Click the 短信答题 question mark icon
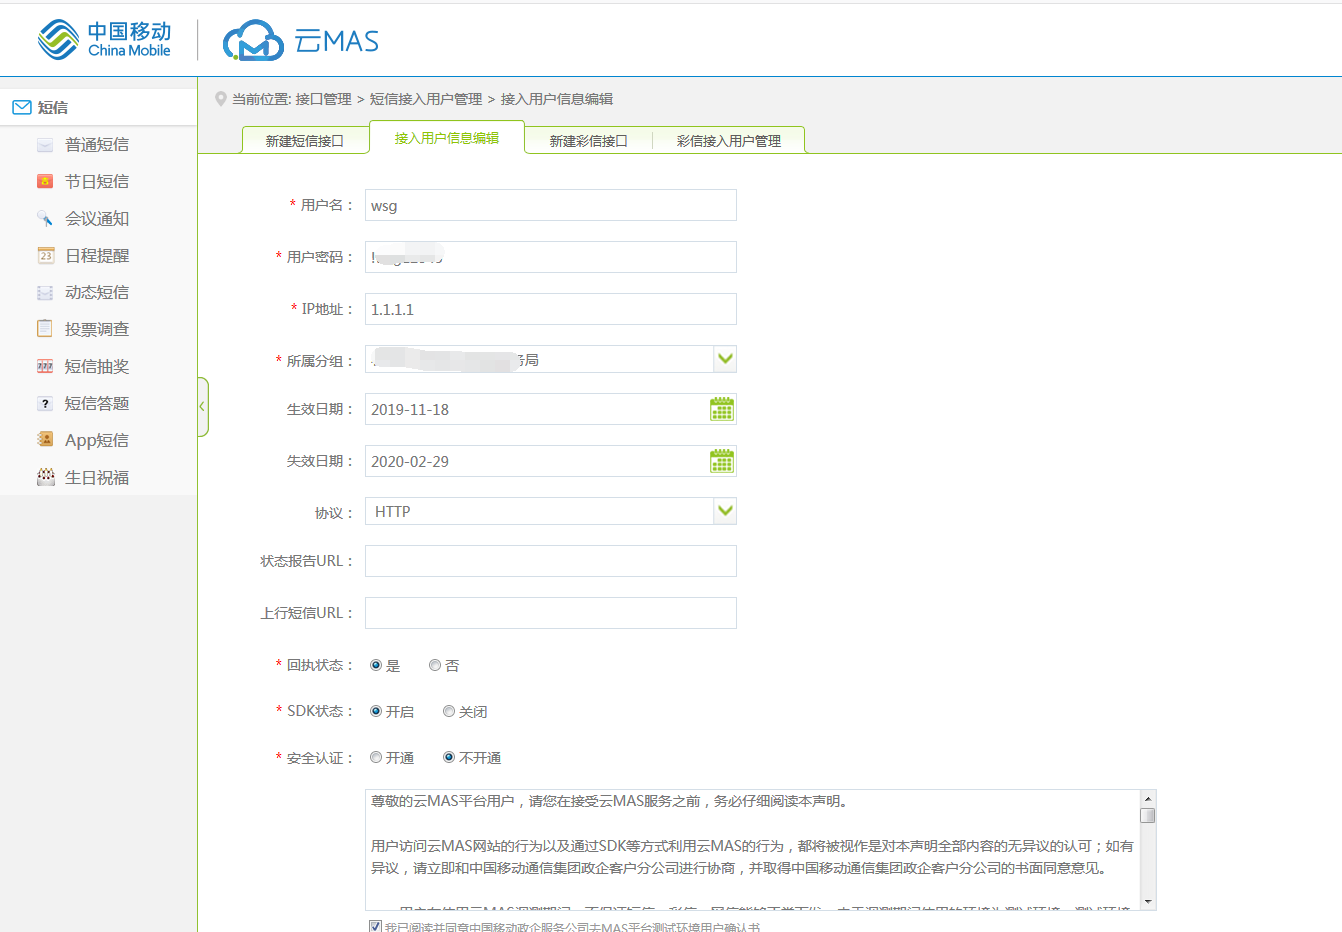 [45, 404]
